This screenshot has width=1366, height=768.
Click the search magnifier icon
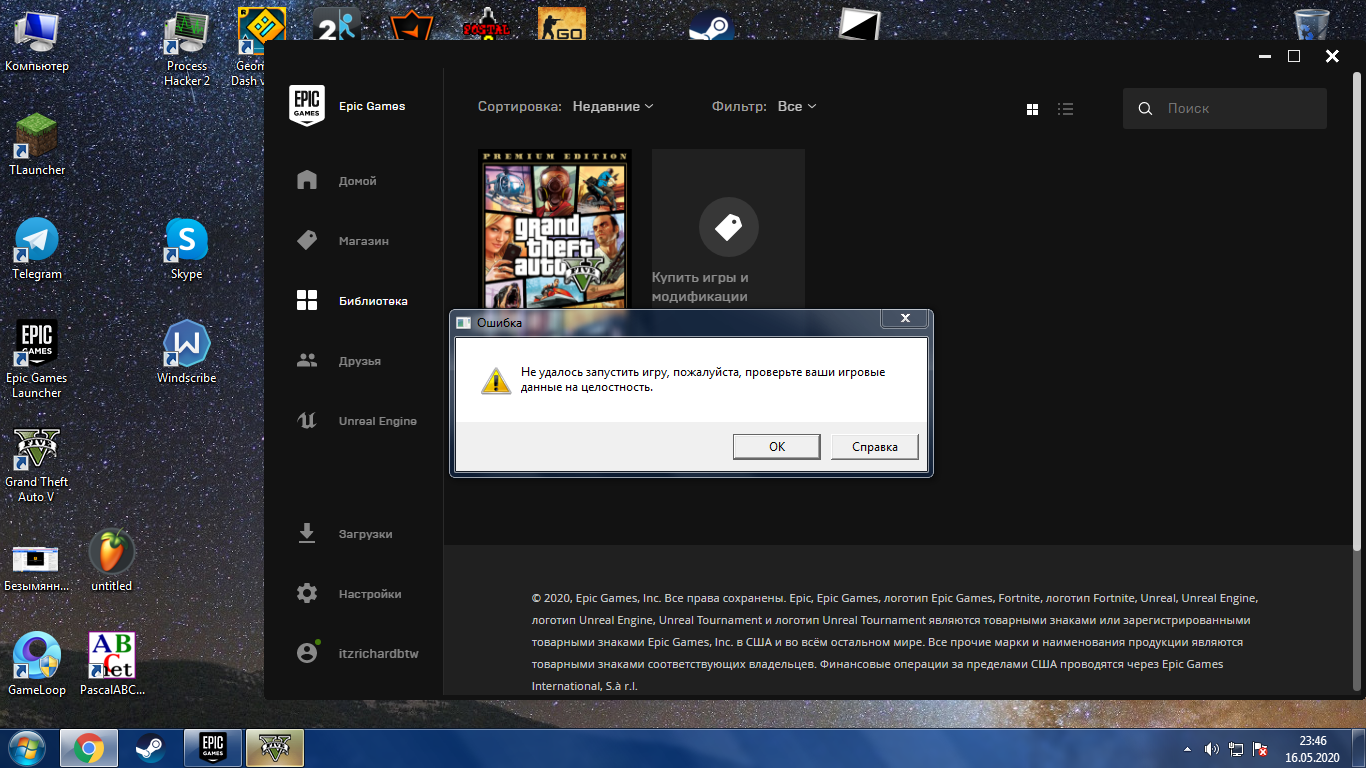tap(1145, 109)
